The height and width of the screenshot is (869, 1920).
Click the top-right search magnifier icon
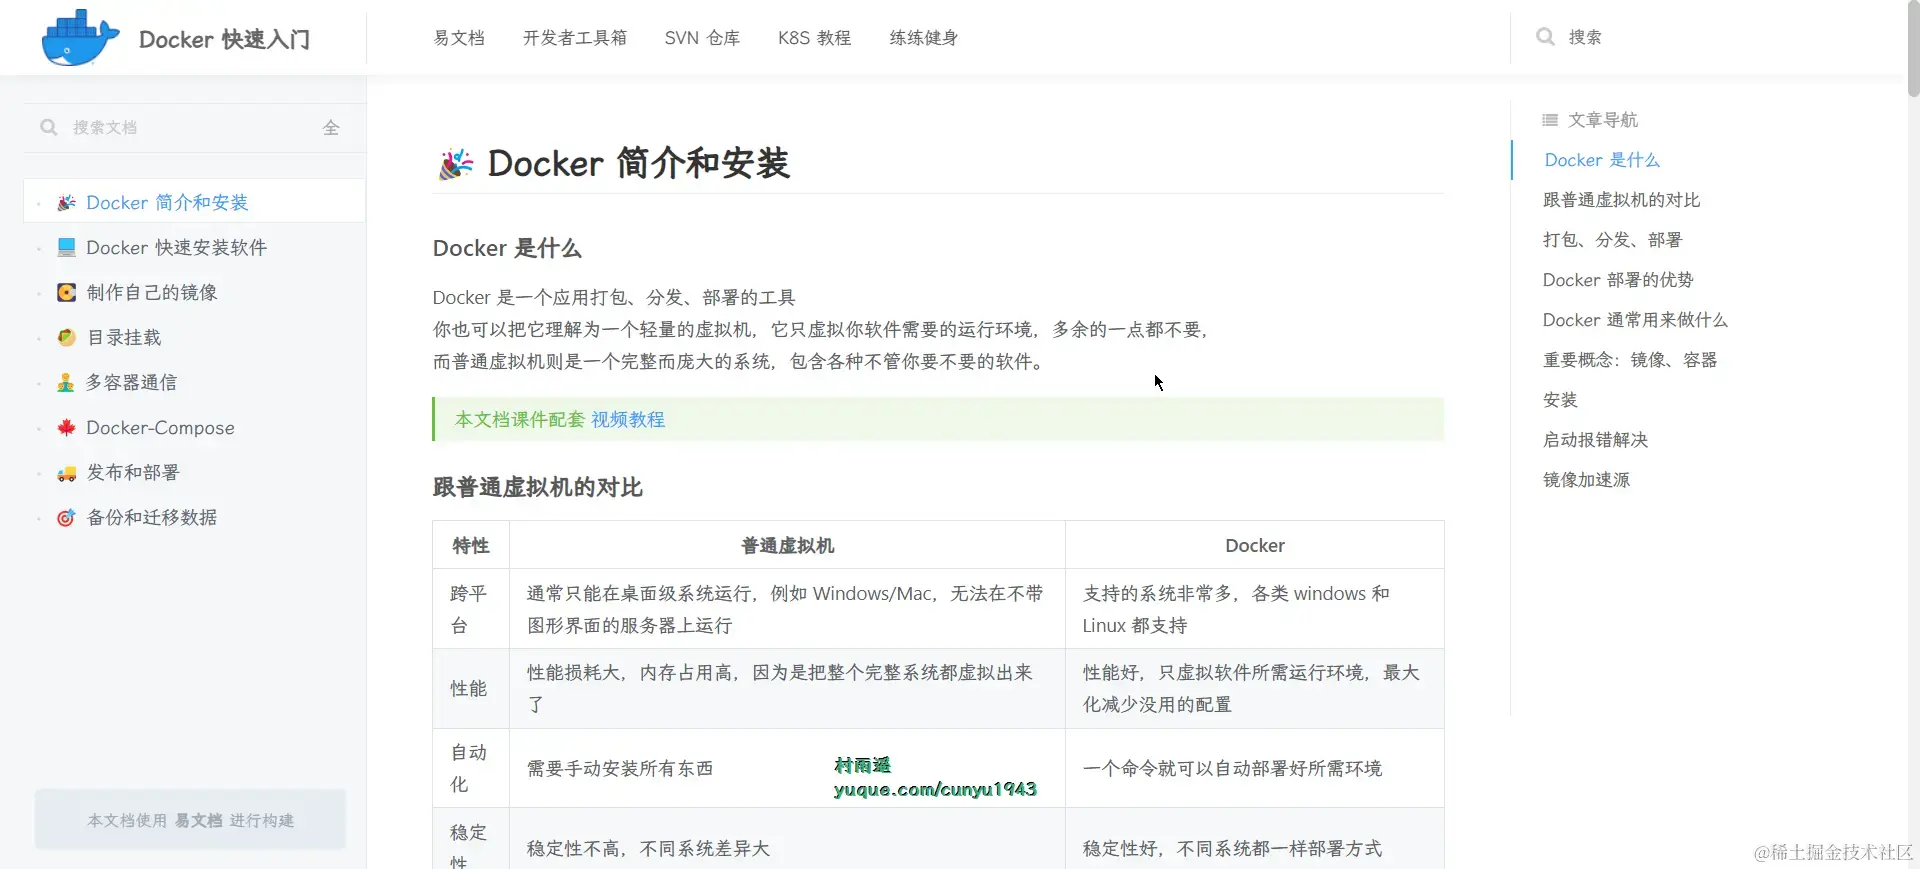(x=1545, y=37)
